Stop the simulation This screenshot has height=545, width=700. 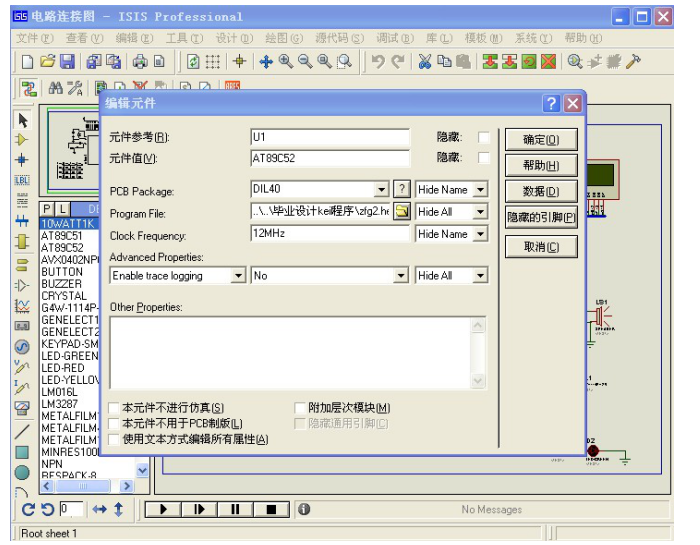(x=271, y=509)
